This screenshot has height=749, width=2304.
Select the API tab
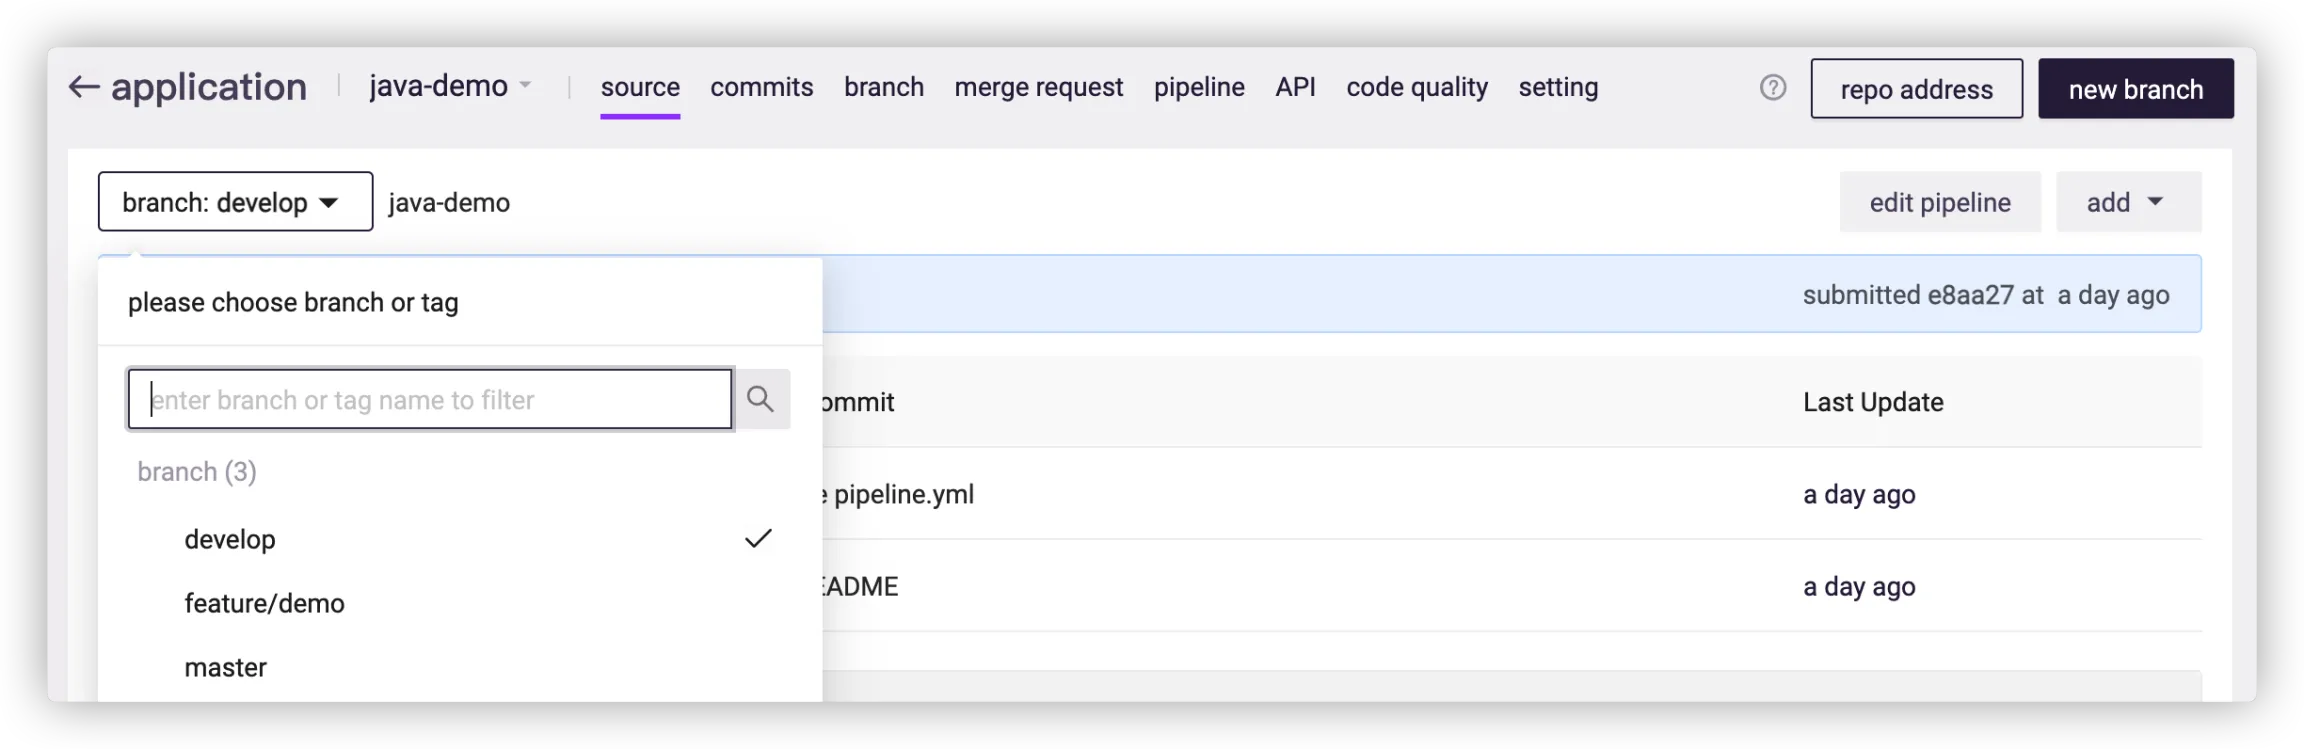(1294, 88)
